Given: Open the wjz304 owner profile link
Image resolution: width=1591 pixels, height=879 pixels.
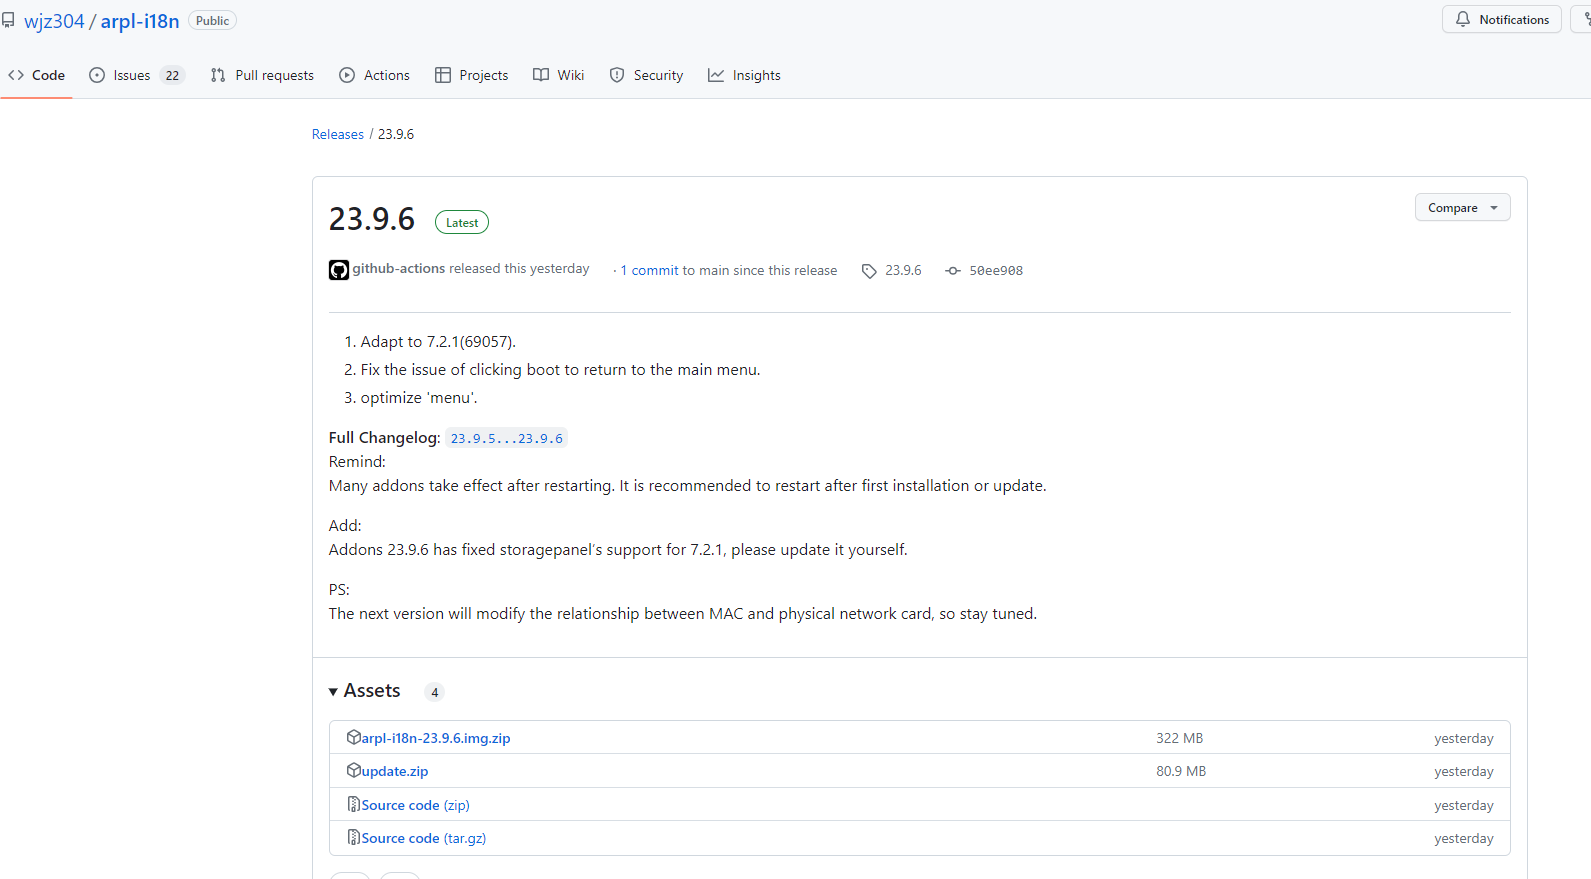Looking at the screenshot, I should [x=54, y=21].
